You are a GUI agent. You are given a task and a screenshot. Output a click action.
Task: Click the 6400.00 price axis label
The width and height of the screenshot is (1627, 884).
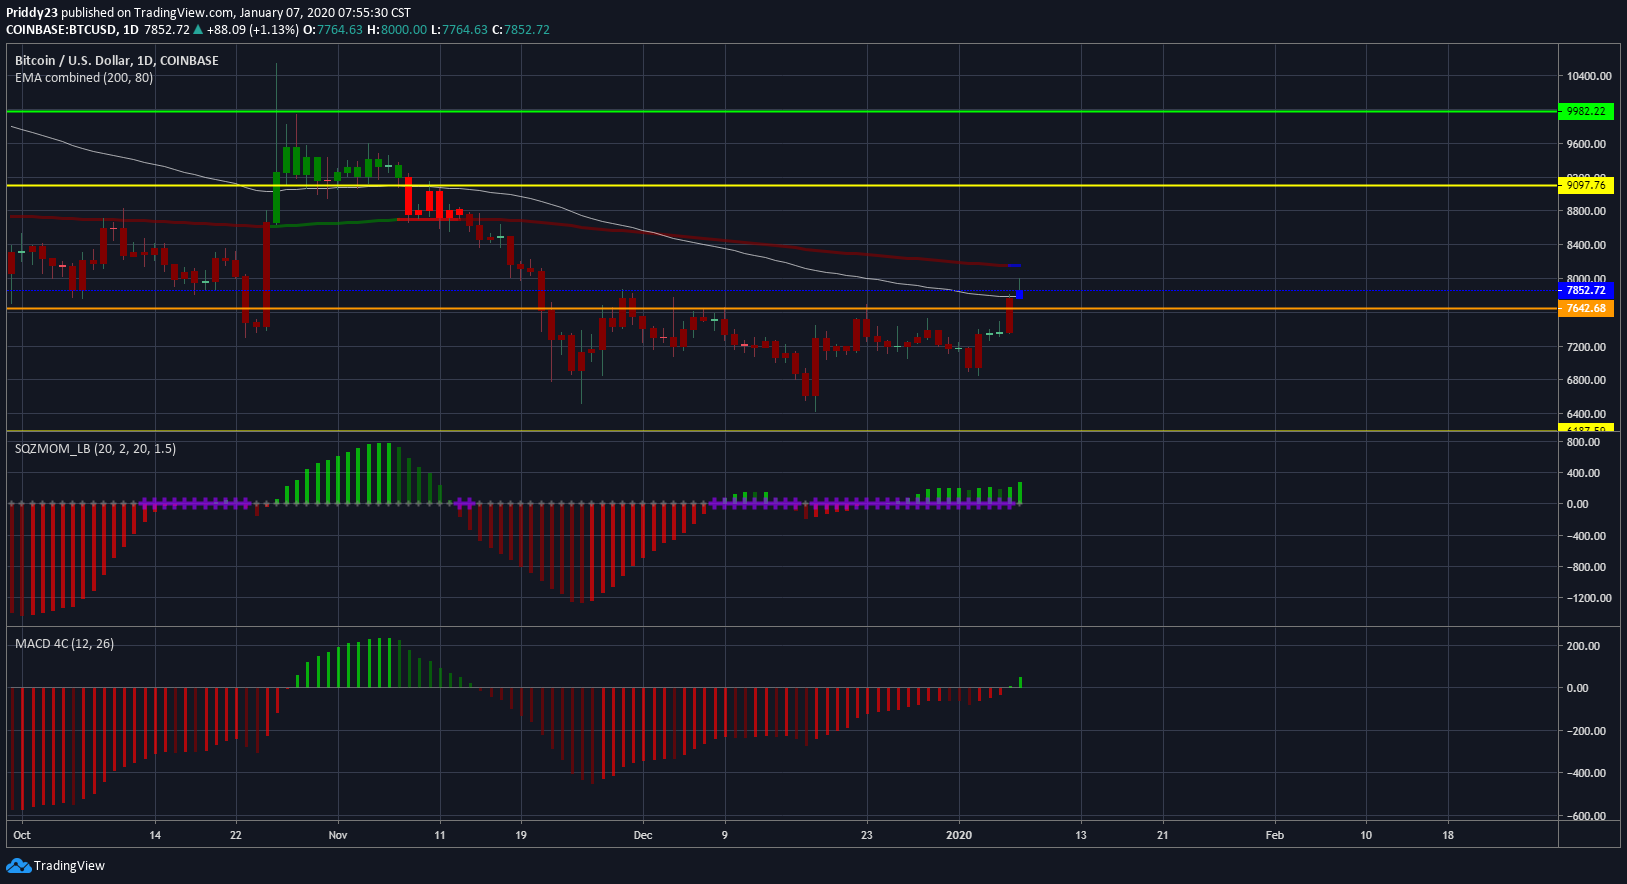click(x=1587, y=414)
